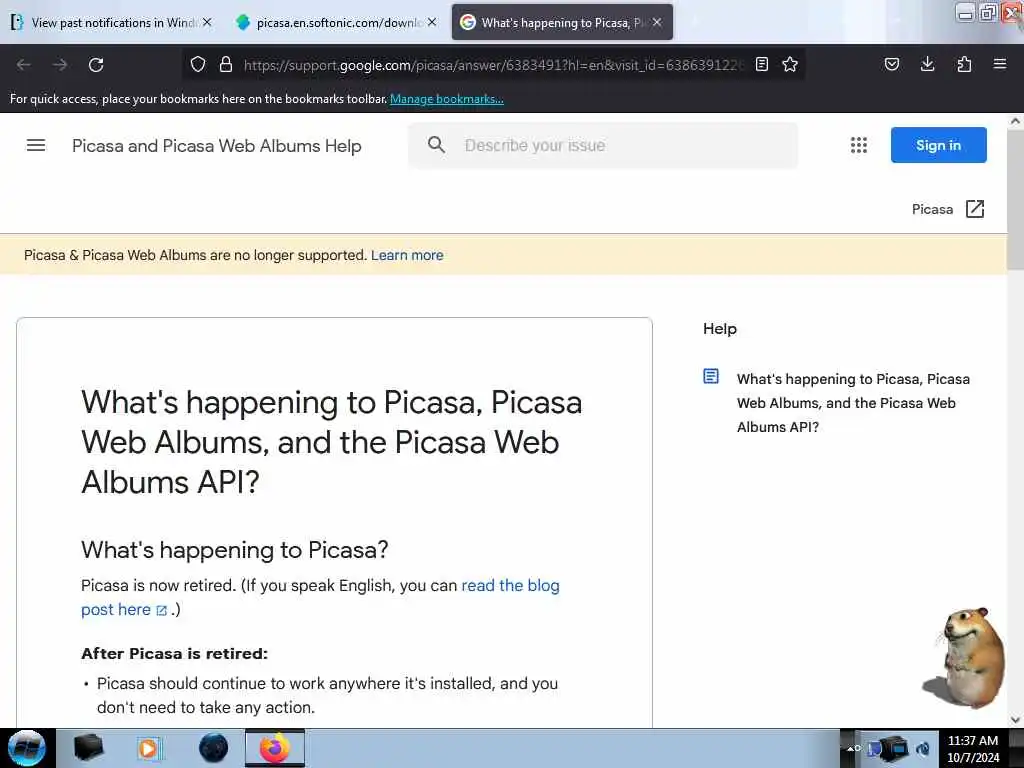Toggle reader view icon in address bar

tap(761, 64)
